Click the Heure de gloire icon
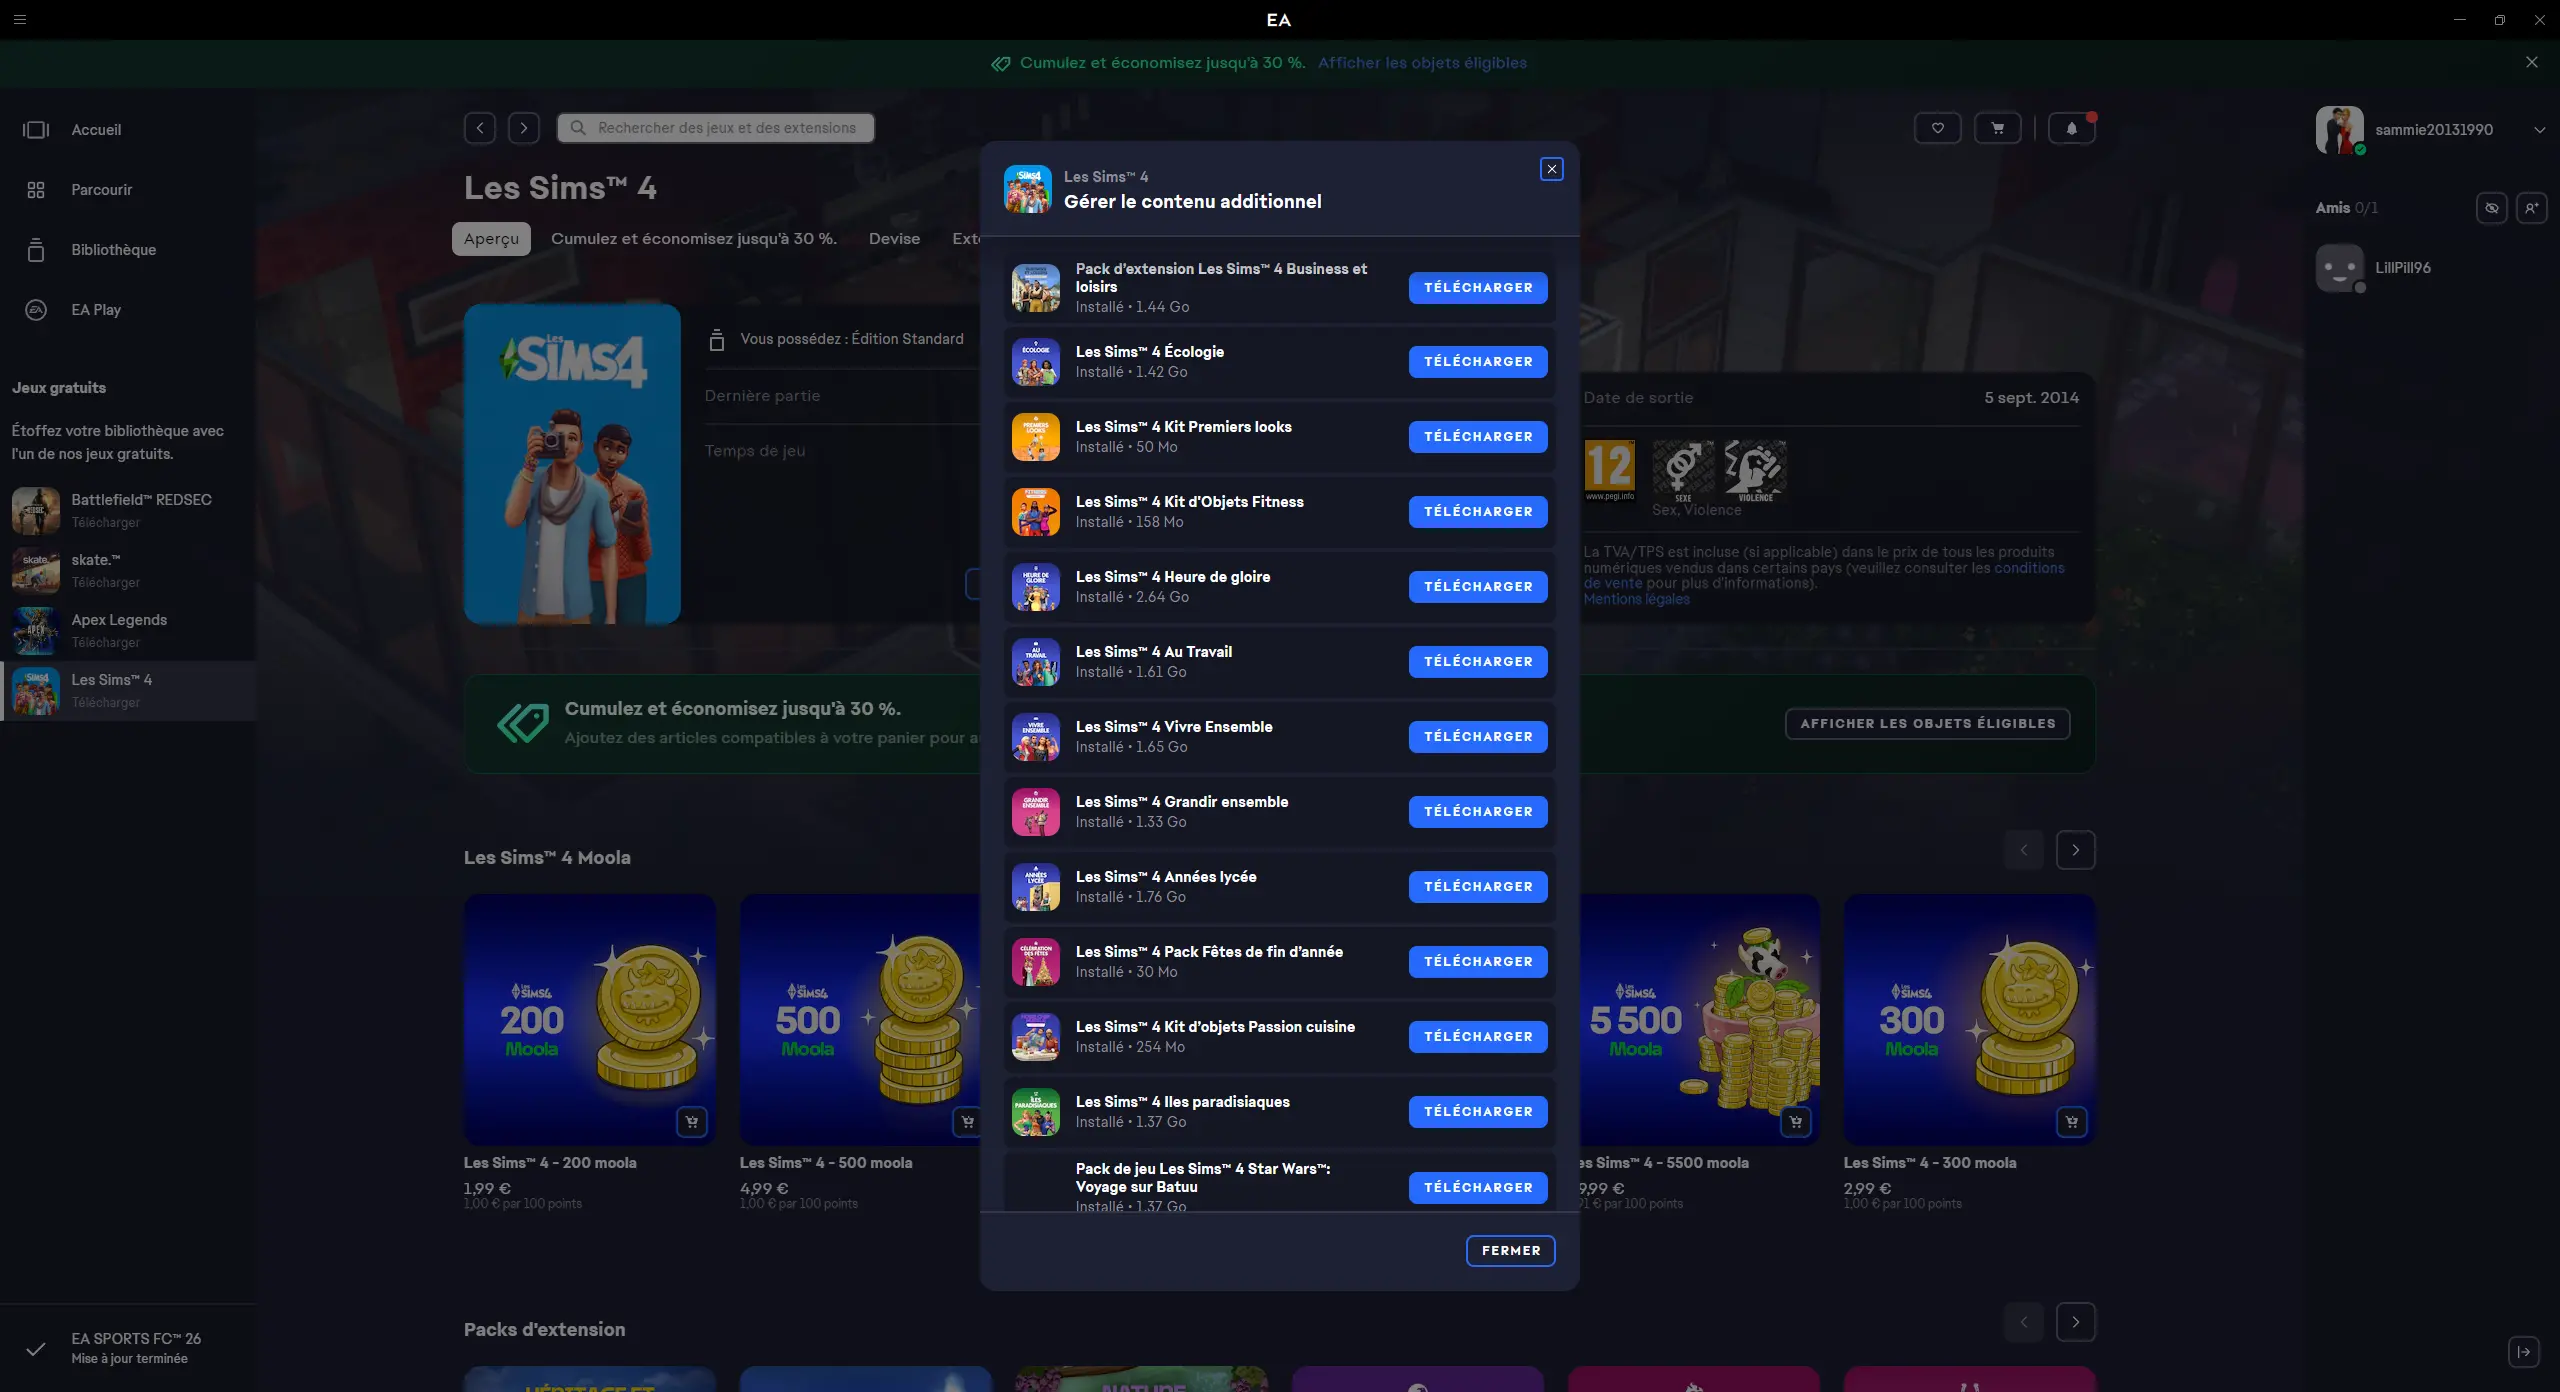 pyautogui.click(x=1036, y=587)
